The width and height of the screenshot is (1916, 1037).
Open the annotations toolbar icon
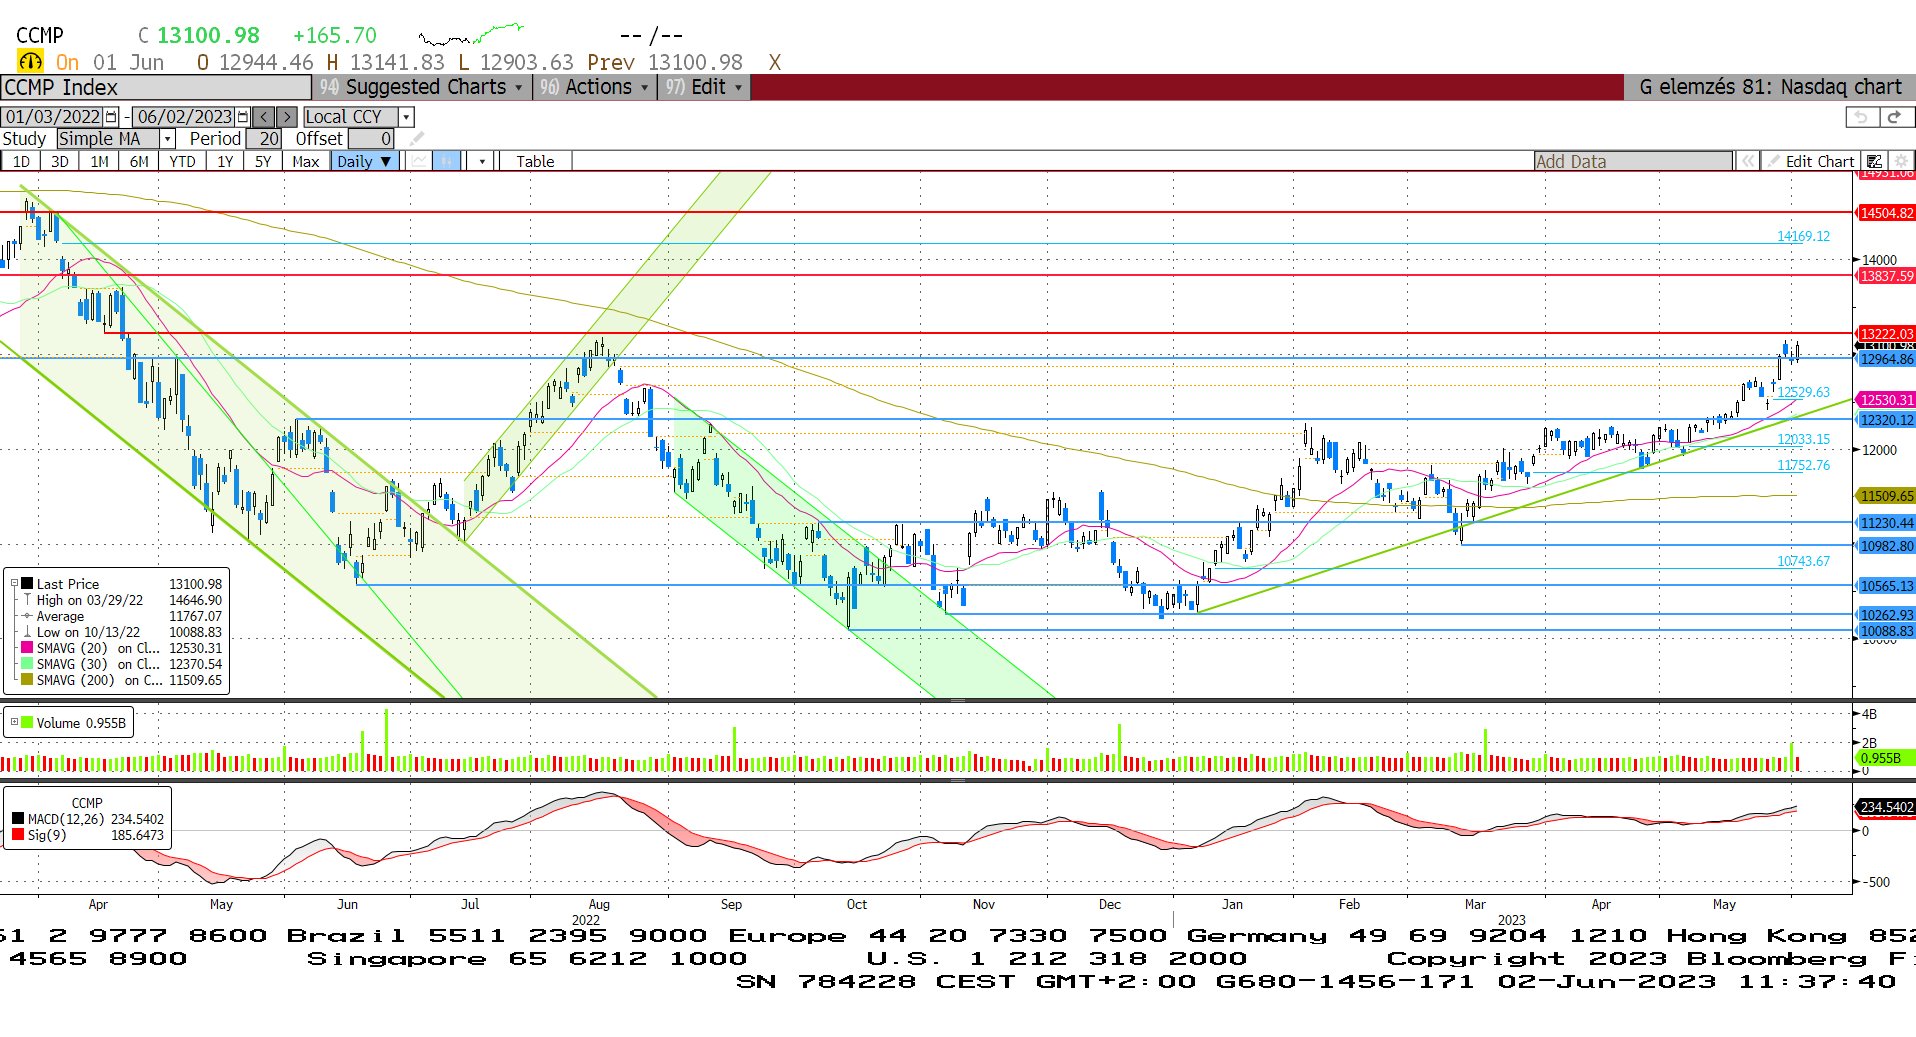(1874, 161)
